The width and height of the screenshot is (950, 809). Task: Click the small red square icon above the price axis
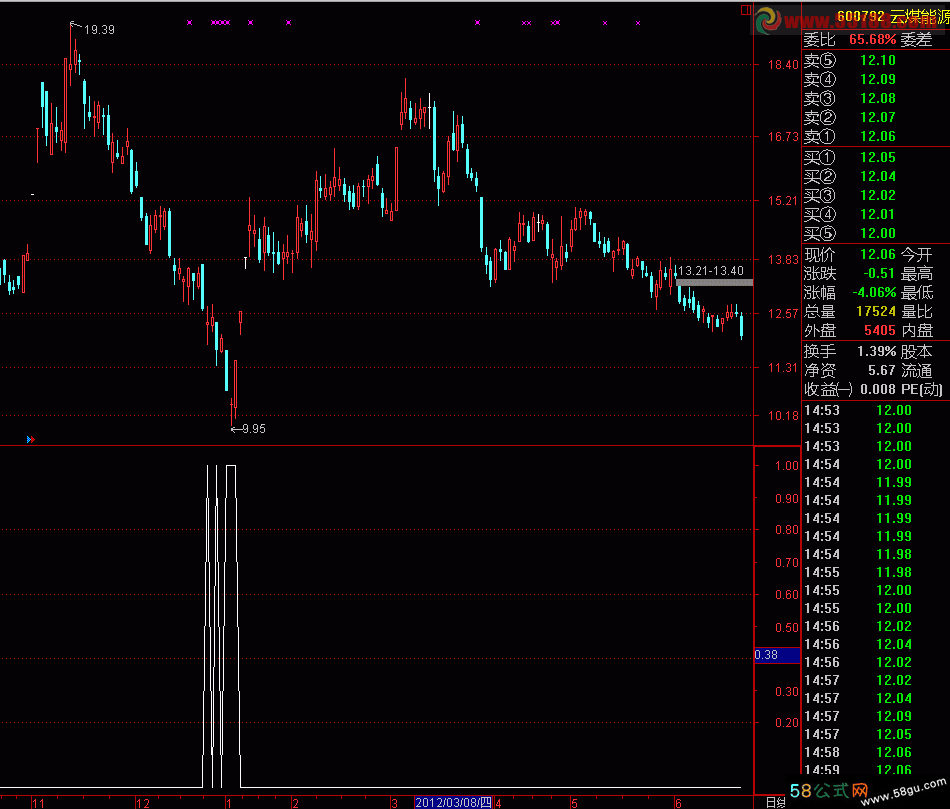coord(741,8)
